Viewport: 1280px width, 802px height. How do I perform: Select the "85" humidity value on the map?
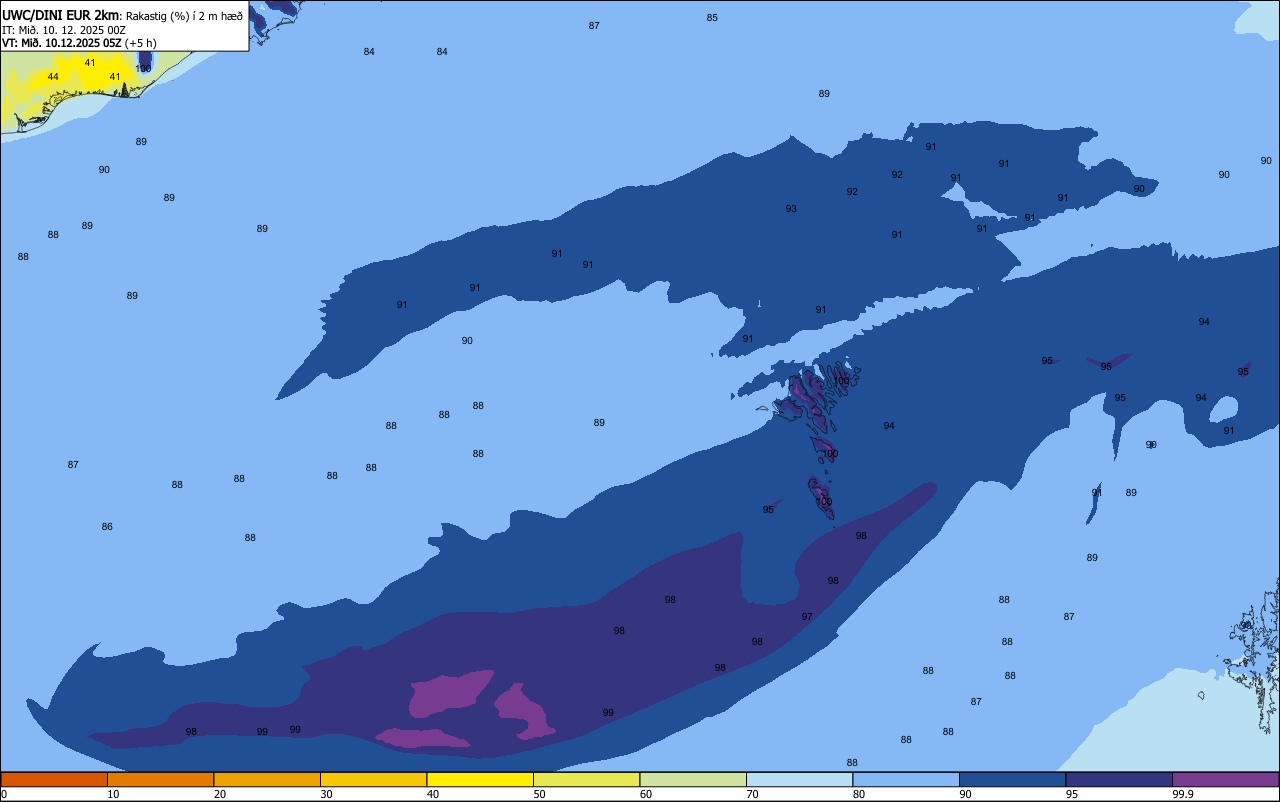[712, 18]
